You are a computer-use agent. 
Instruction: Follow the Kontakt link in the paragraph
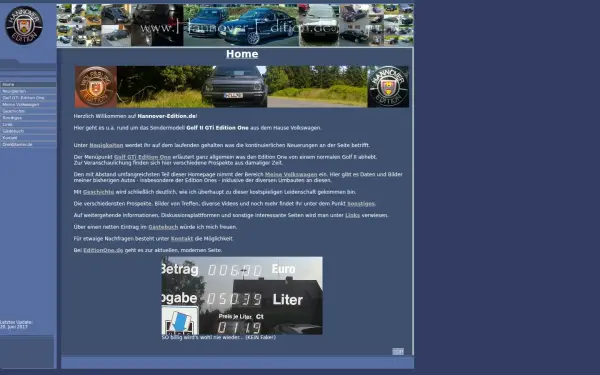coord(182,239)
